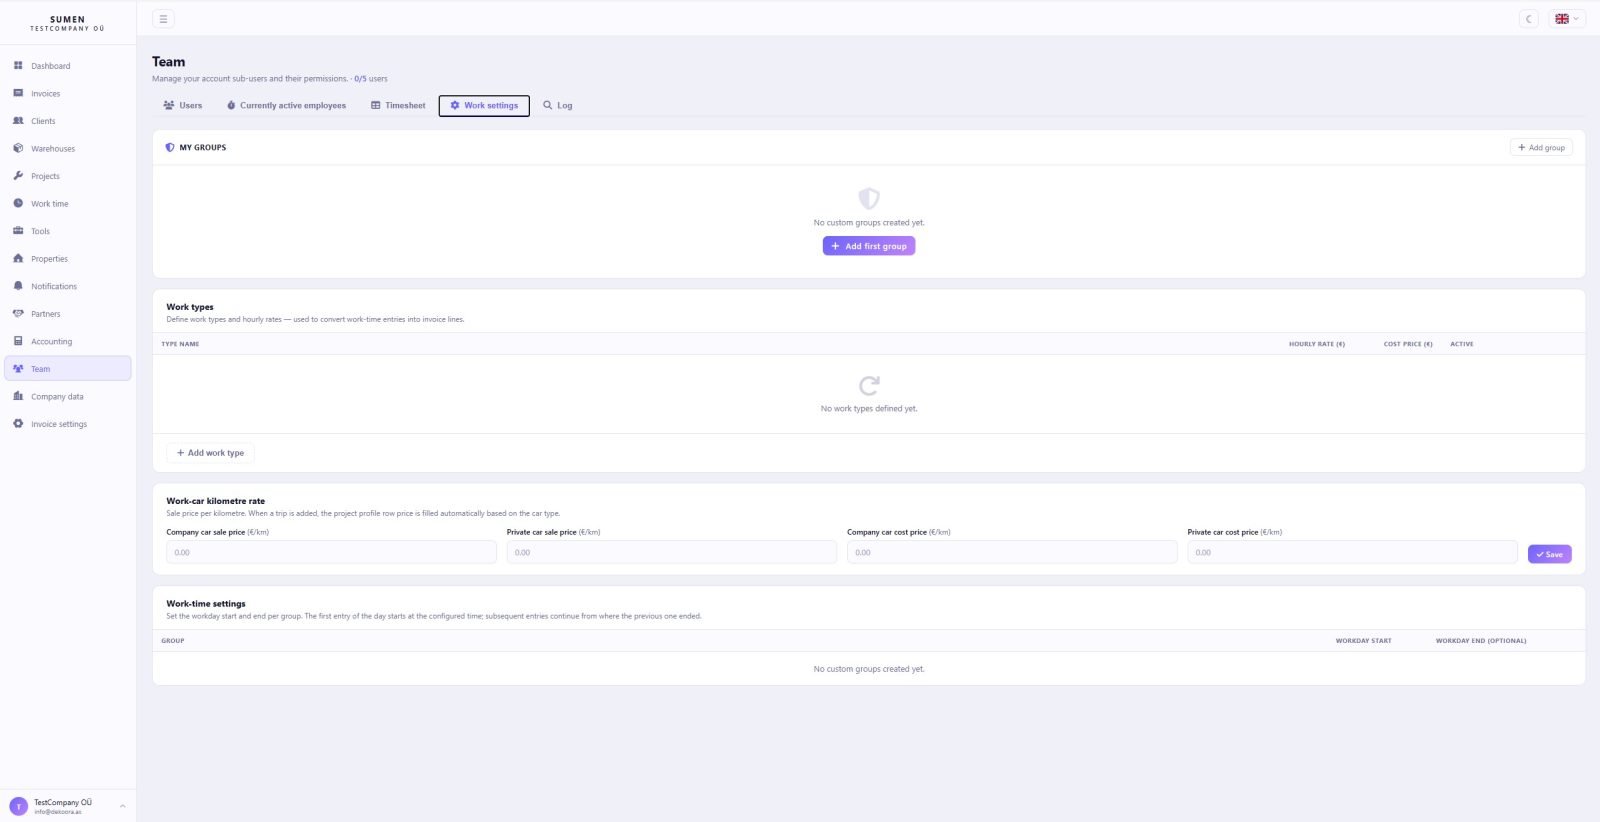
Task: Focus the Private car sale price field
Action: (672, 552)
